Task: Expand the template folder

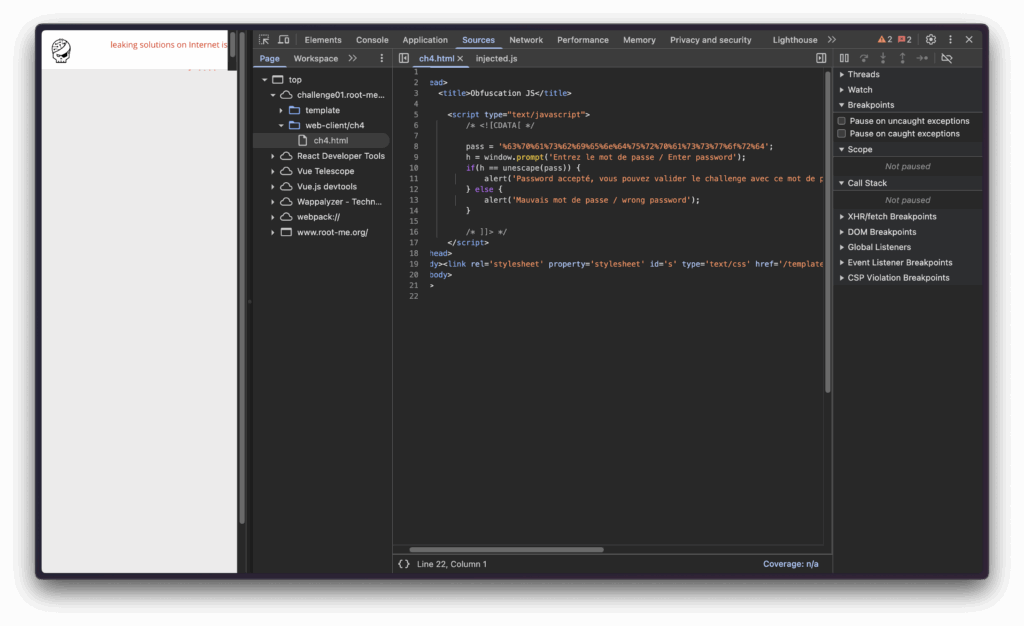Action: point(281,110)
